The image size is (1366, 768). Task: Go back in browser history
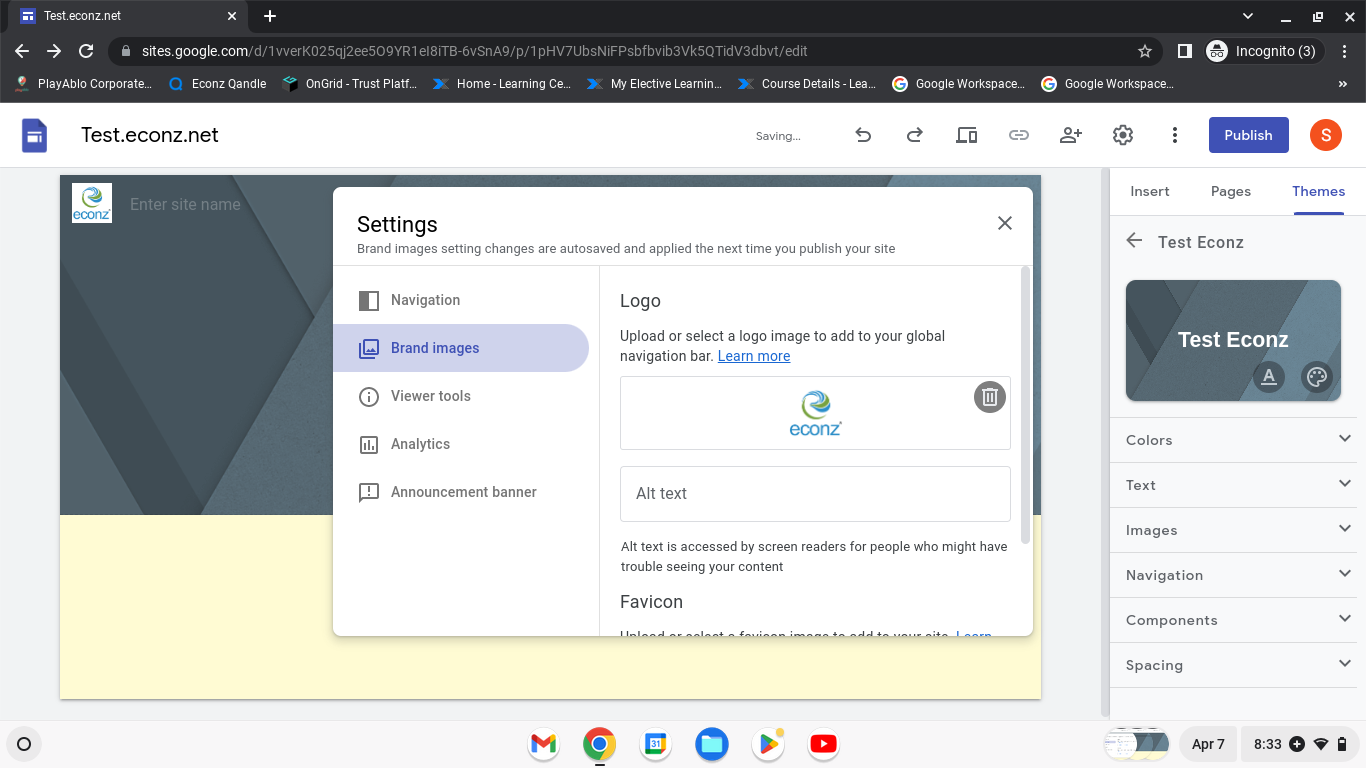click(22, 51)
